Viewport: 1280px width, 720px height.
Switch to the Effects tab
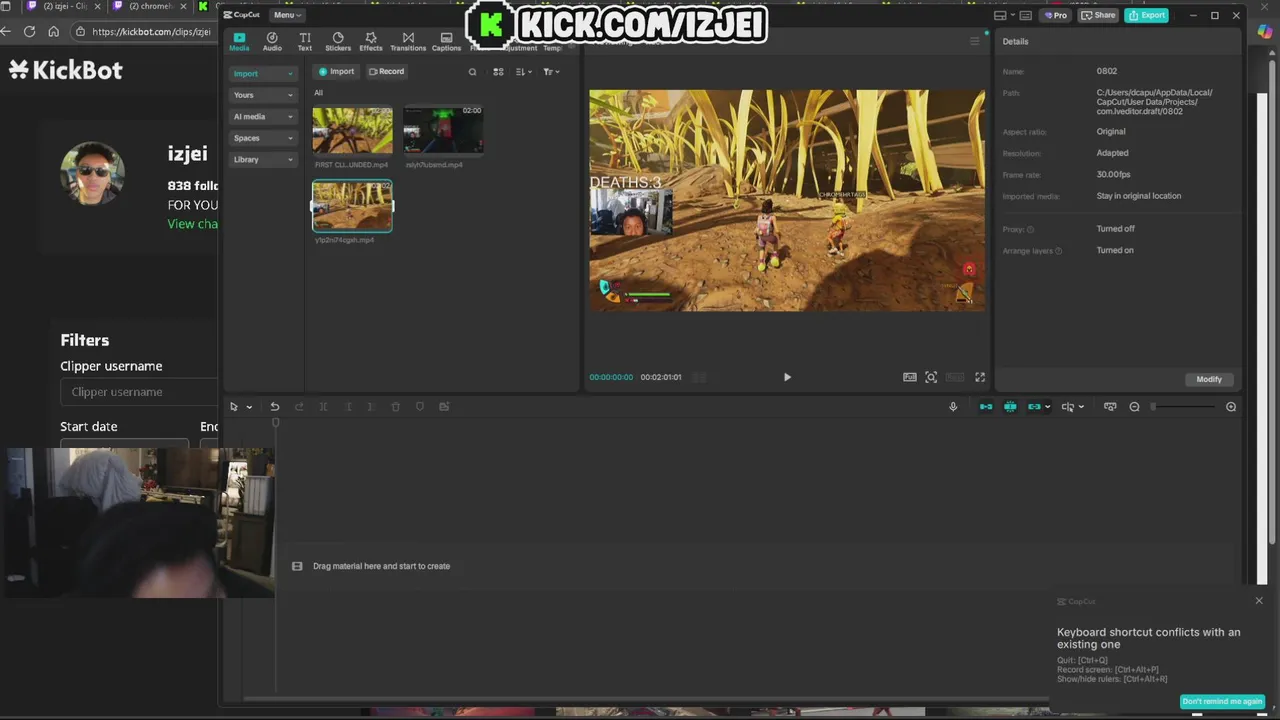[x=371, y=41]
